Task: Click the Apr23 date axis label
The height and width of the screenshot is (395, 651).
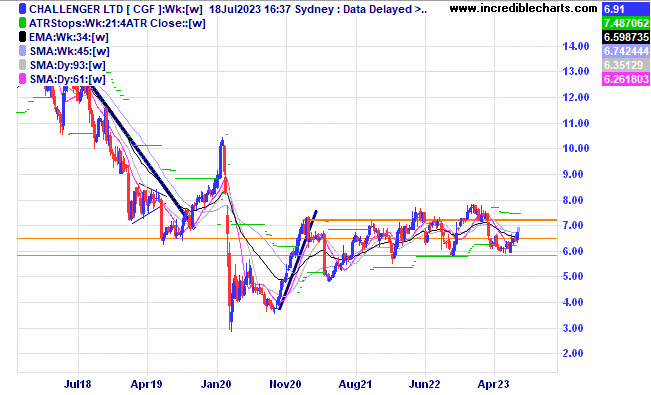Action: coord(493,384)
